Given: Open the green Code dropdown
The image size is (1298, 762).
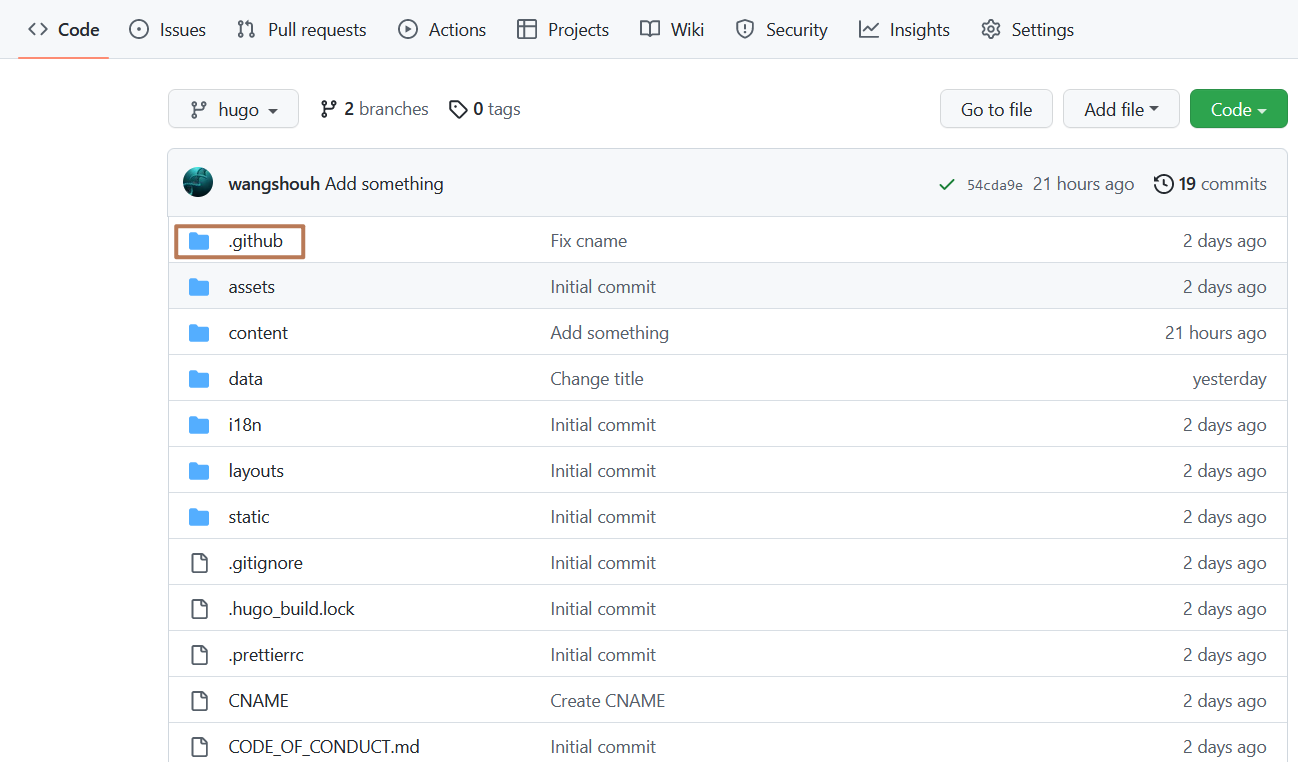Looking at the screenshot, I should coord(1238,108).
